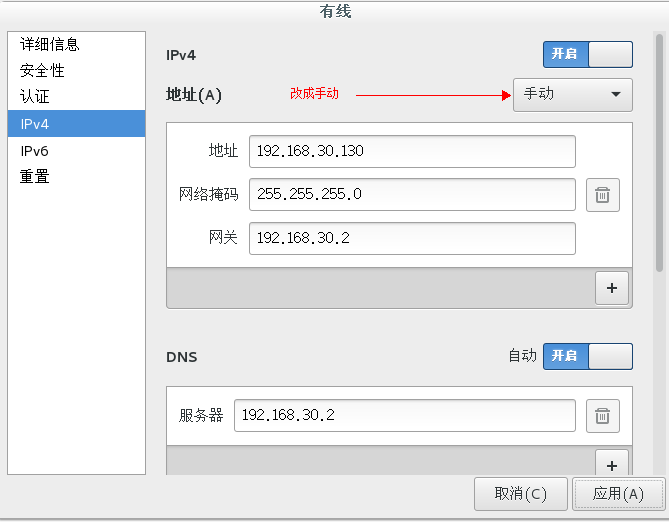This screenshot has width=669, height=524.
Task: Click the 网关 input field
Action: click(x=412, y=238)
